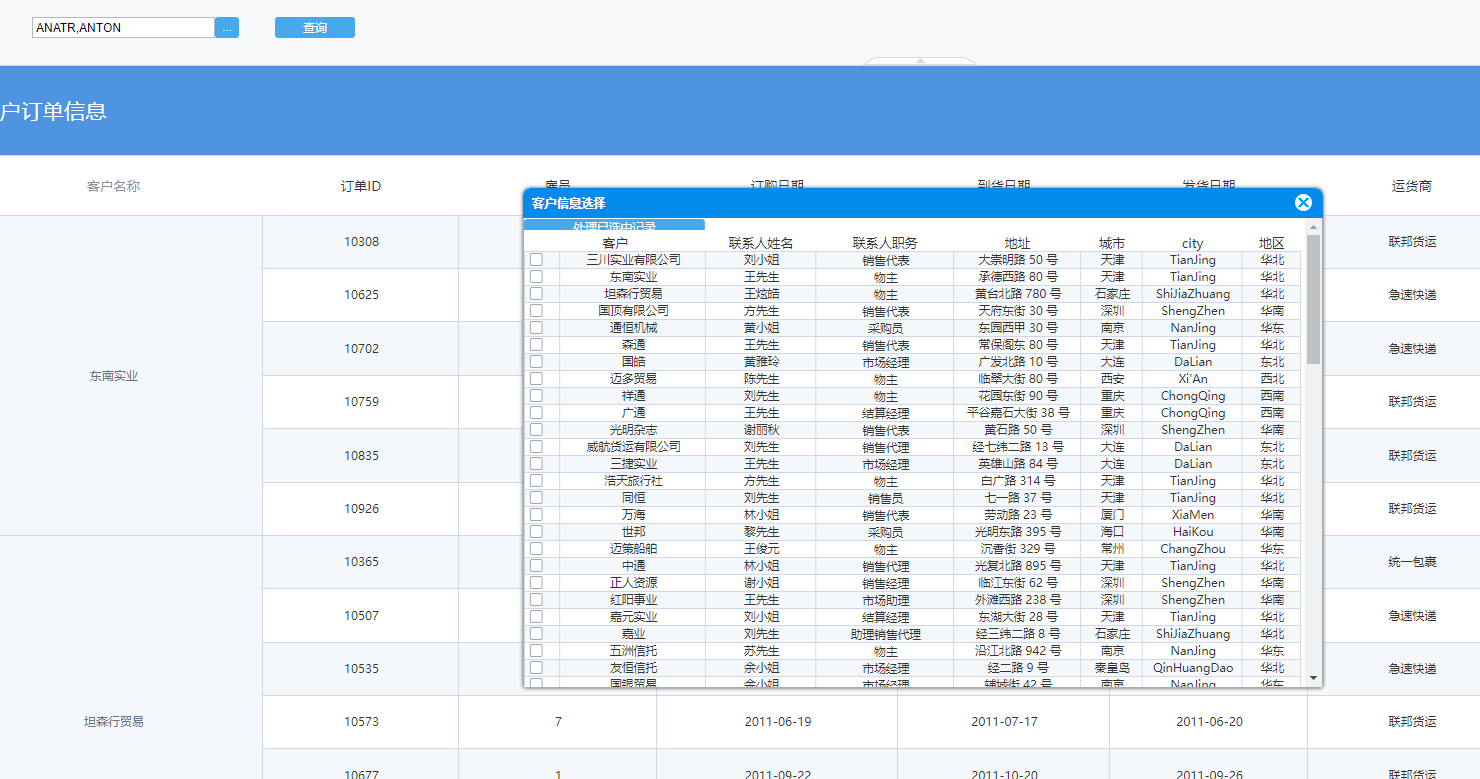Click 东南实业 in background customer column
The width and height of the screenshot is (1480, 779).
click(x=113, y=376)
